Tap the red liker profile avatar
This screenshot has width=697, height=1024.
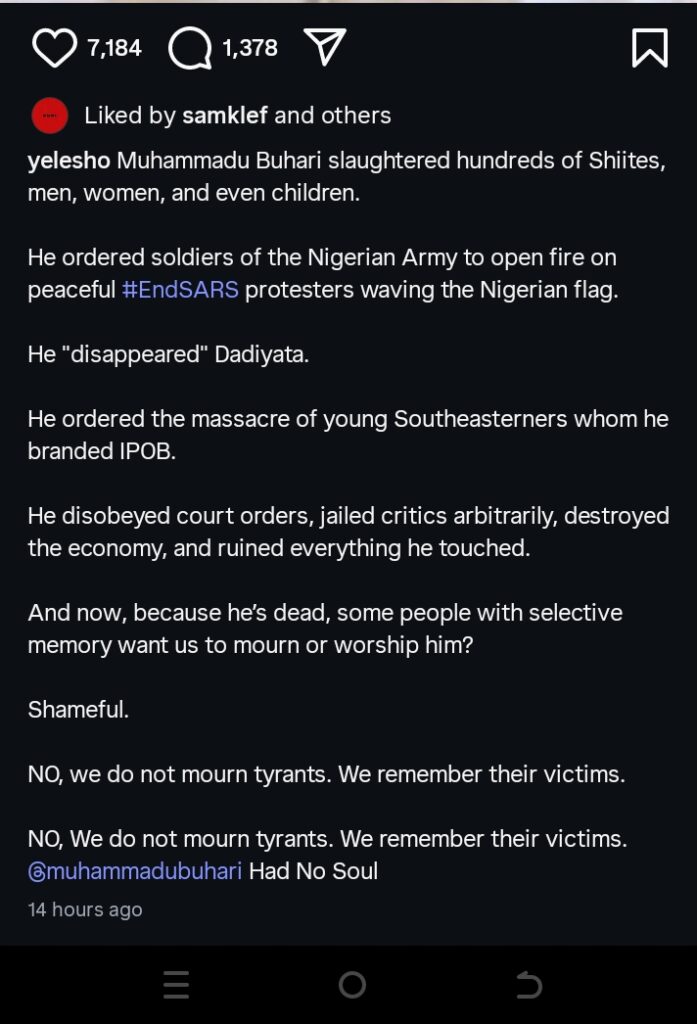coord(50,116)
